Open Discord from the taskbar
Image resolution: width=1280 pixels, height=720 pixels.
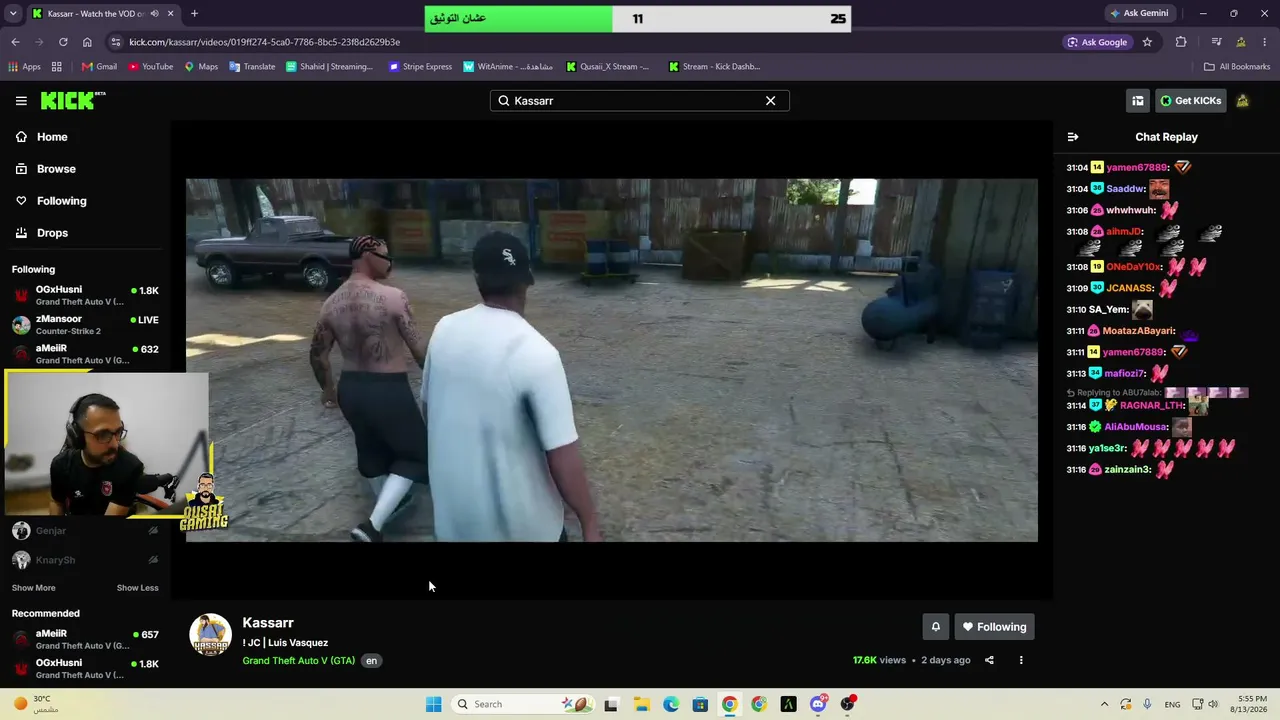point(818,704)
